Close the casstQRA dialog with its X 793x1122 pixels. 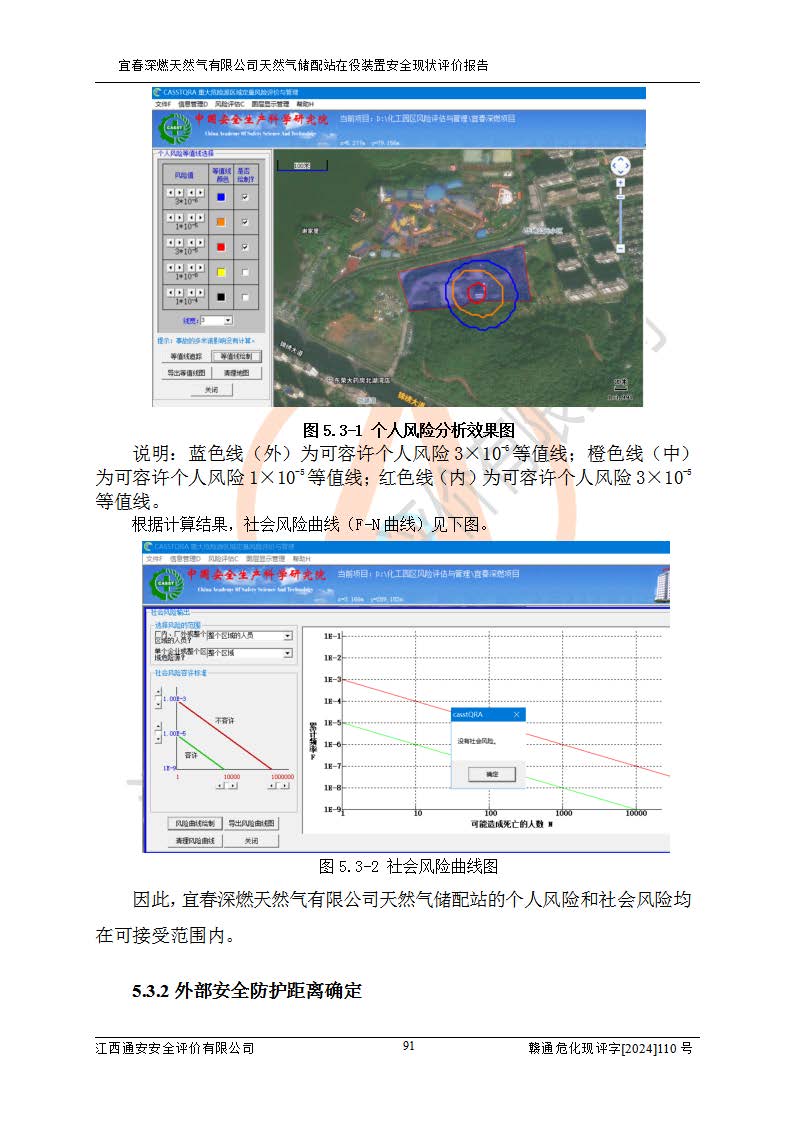(x=516, y=715)
